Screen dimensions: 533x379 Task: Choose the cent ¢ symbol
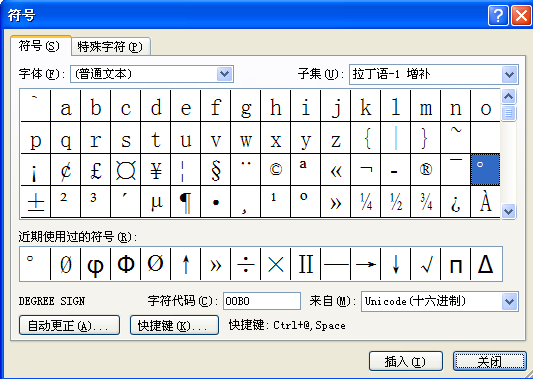(66, 169)
